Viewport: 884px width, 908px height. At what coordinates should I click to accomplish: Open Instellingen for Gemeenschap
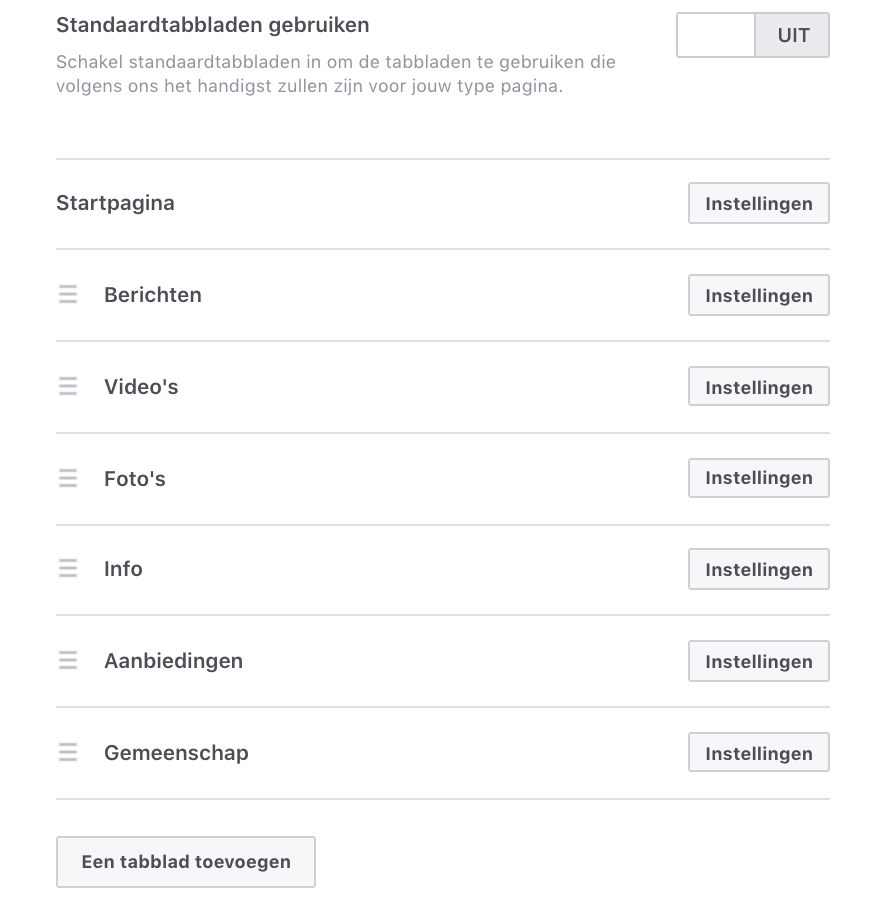[758, 752]
